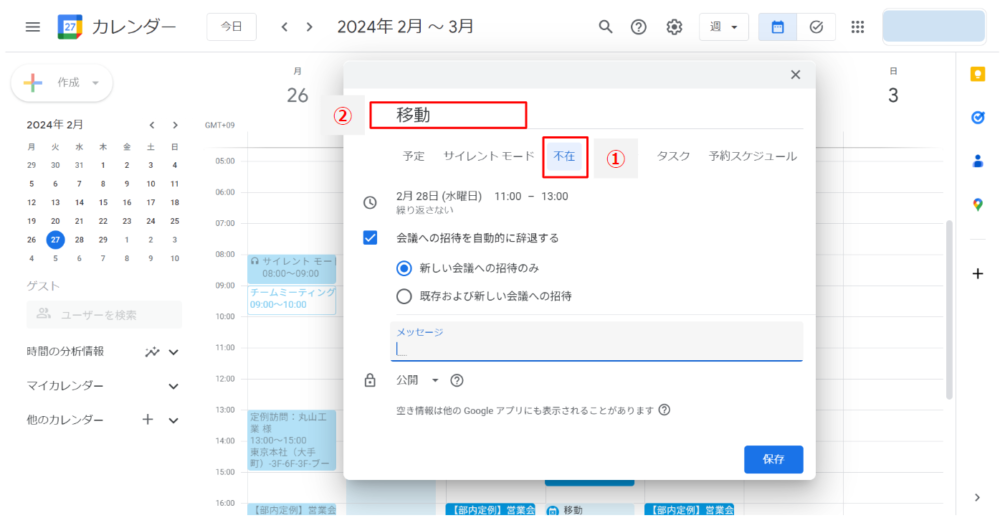Open Google Maps in side panel
Image resolution: width=1000 pixels, height=523 pixels.
pos(977,204)
